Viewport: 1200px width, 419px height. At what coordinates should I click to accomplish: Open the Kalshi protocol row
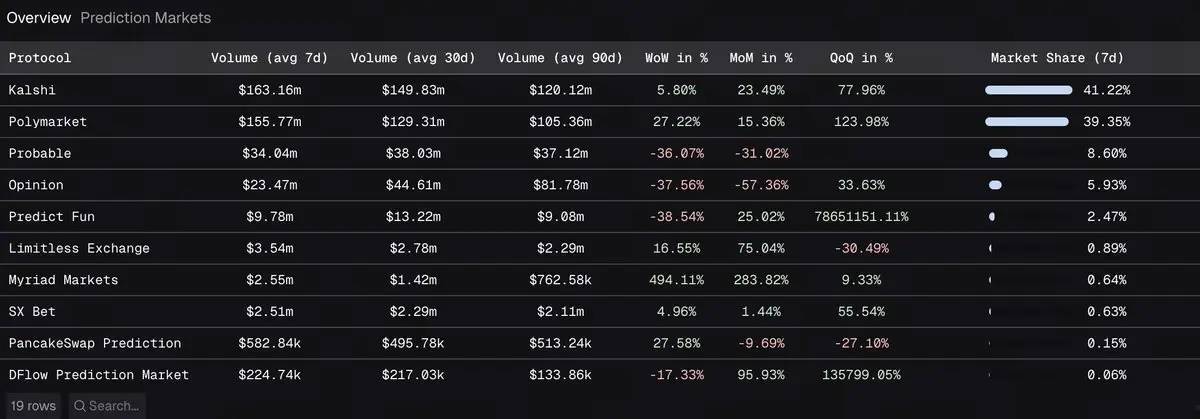(30, 90)
